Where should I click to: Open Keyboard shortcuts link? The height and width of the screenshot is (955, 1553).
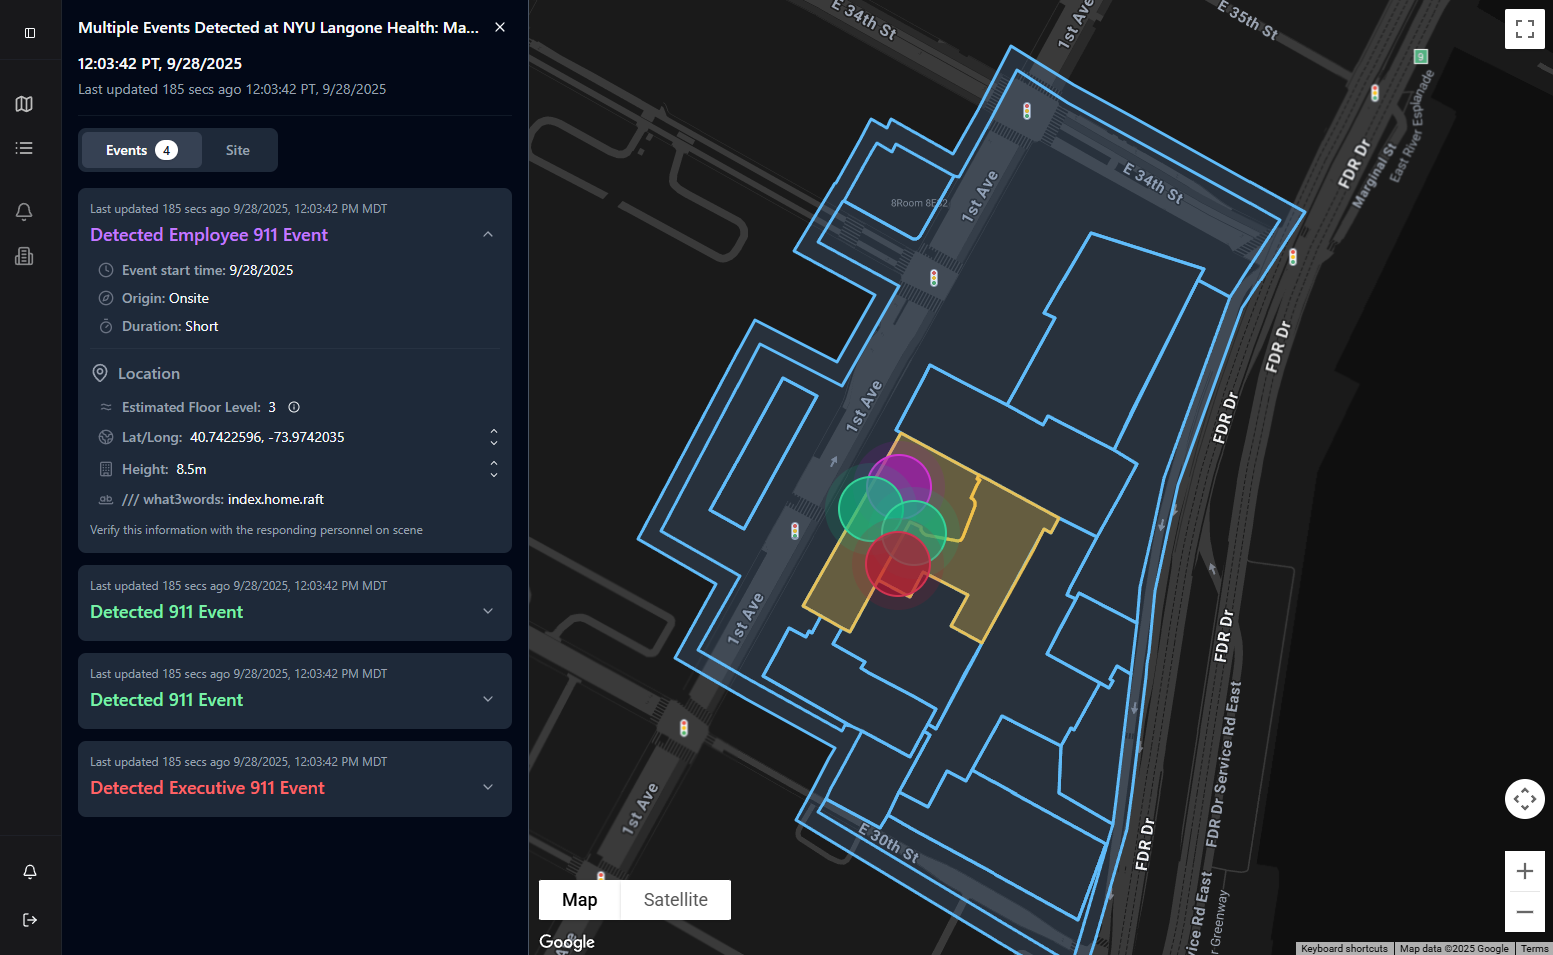[x=1344, y=948]
